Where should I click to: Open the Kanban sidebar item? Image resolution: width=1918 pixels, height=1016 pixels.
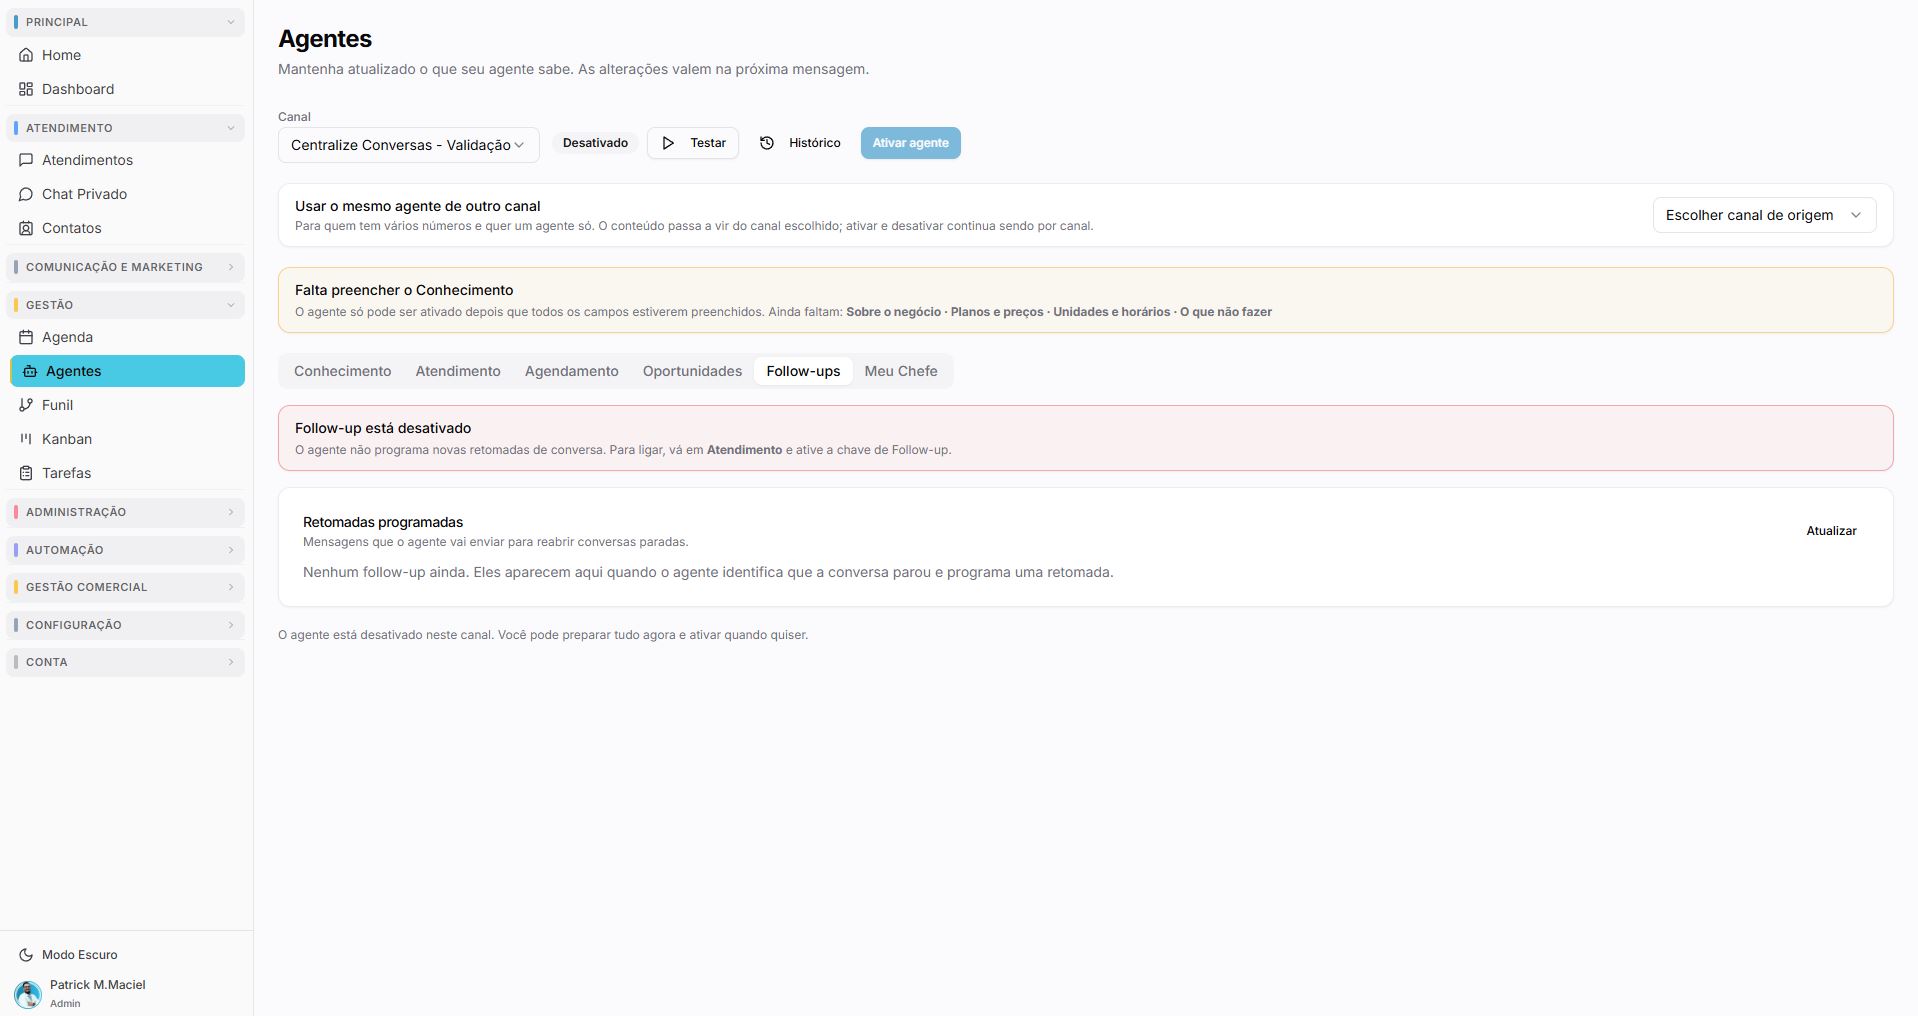point(126,439)
